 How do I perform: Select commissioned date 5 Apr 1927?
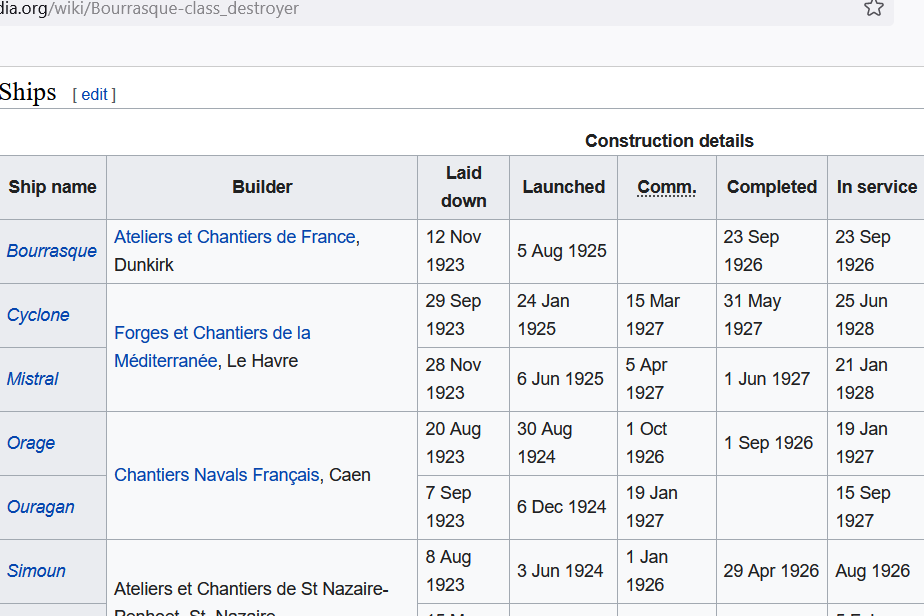[646, 378]
